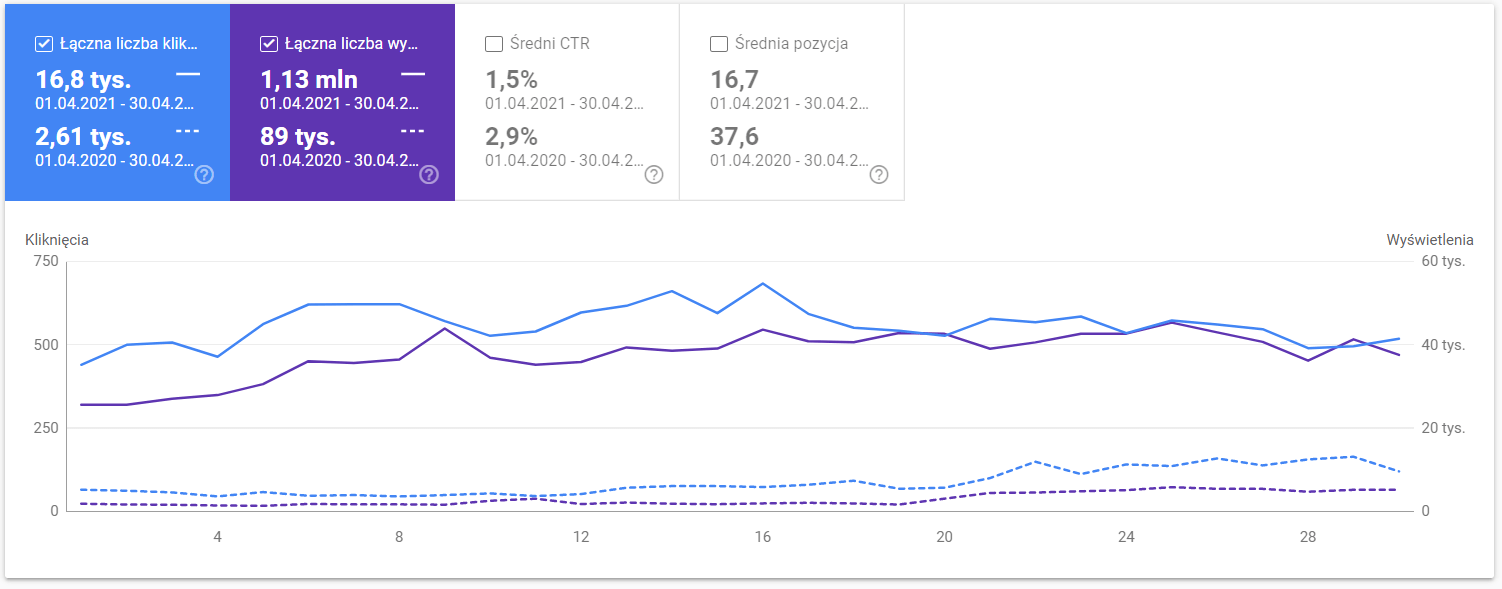
Task: Click day 20 on the x-axis
Action: point(944,537)
